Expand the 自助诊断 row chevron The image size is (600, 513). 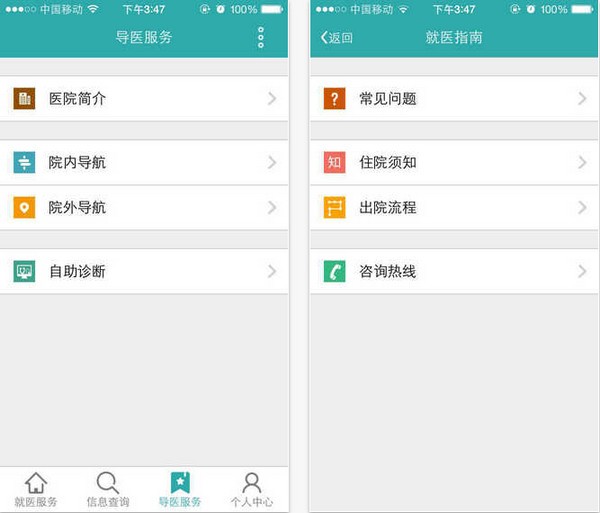click(272, 271)
